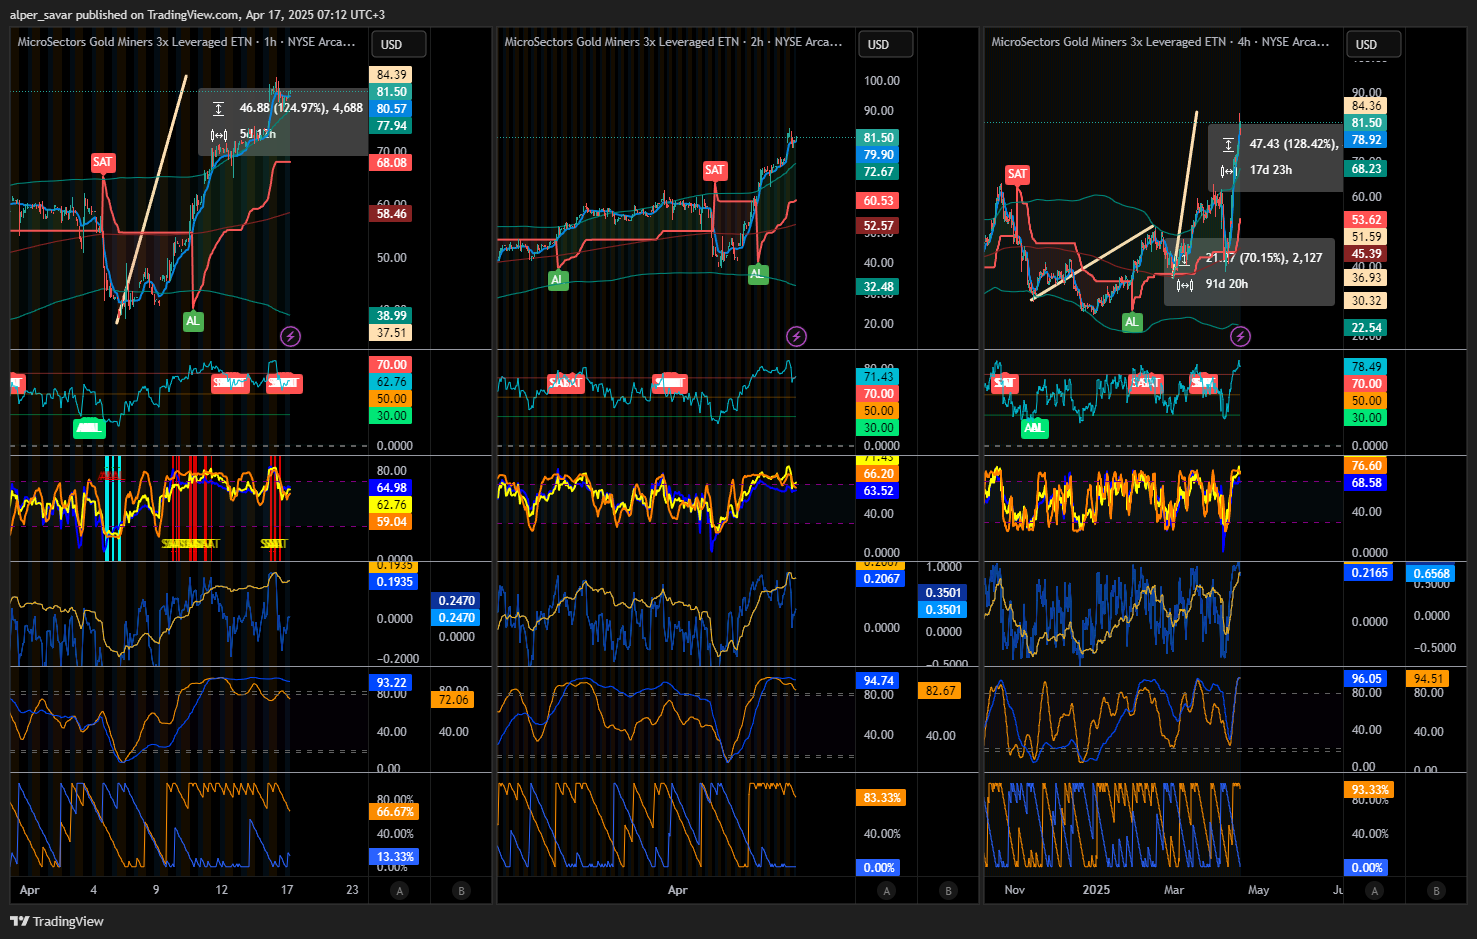Click the alper_savar published on TradingView.com header

[197, 14]
